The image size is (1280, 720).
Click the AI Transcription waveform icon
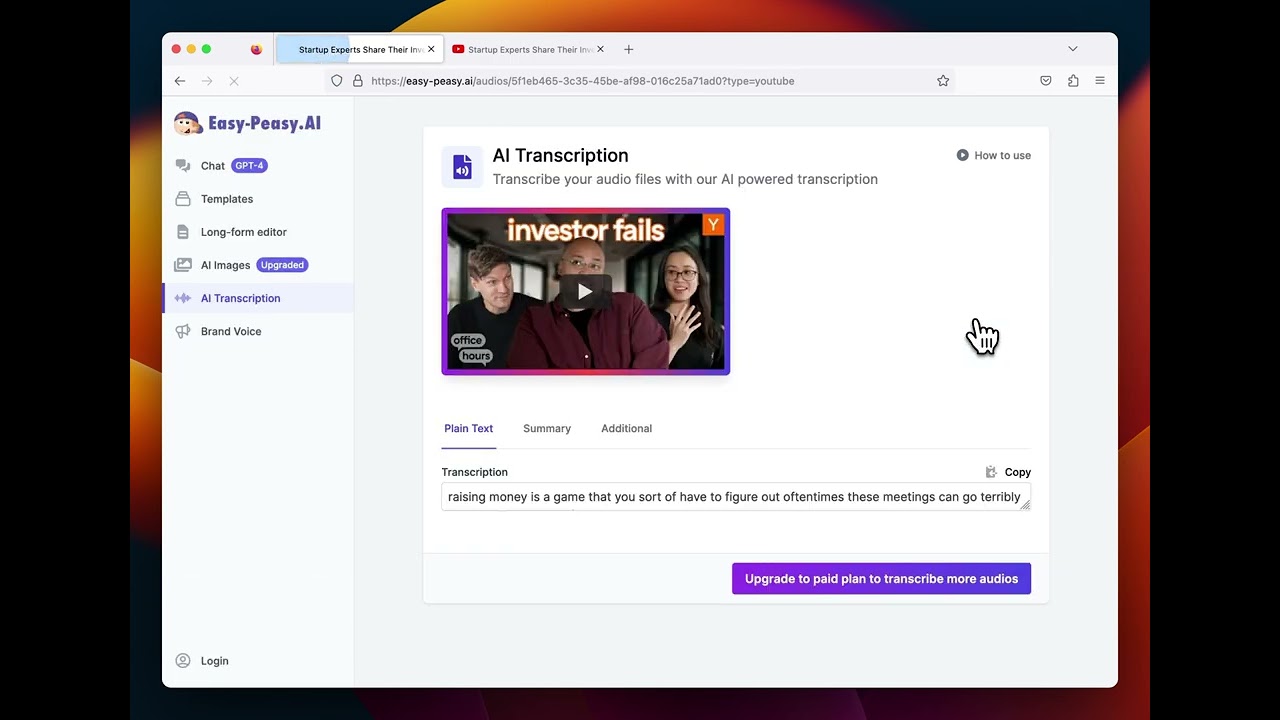point(182,298)
